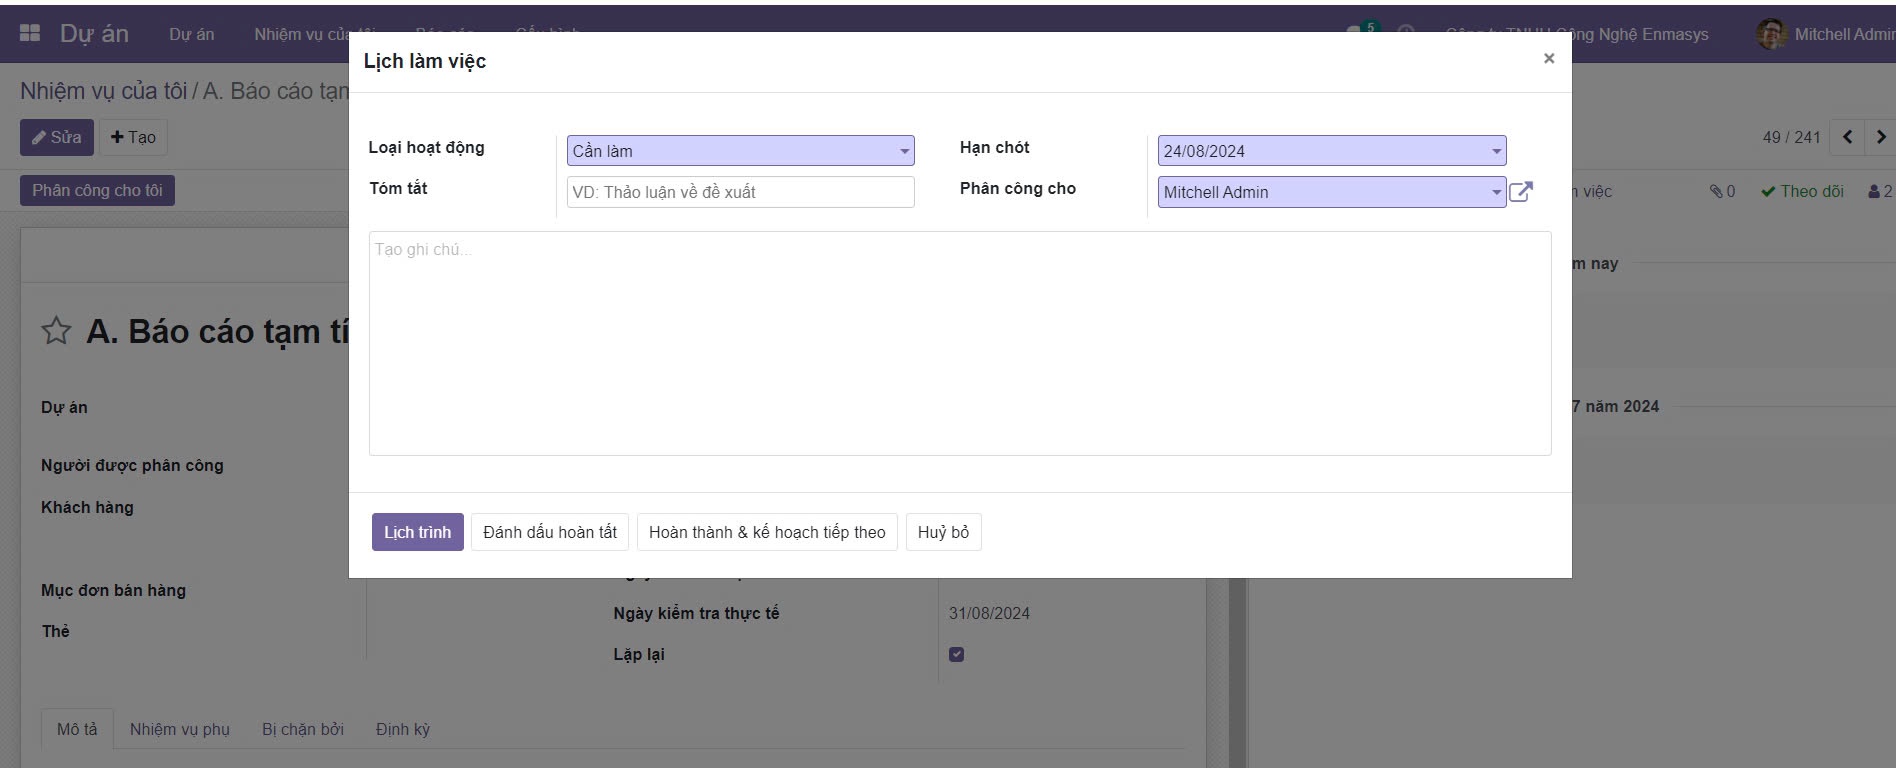Click Mitchell Admin user avatar

[x=1771, y=34]
